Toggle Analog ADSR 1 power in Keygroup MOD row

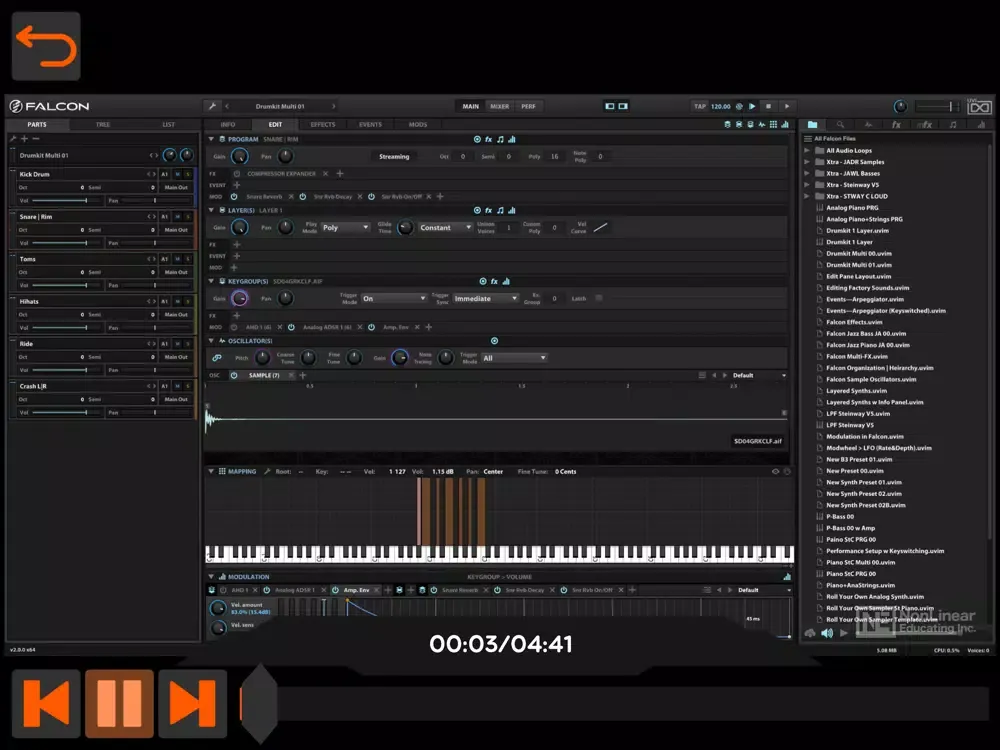coord(291,327)
